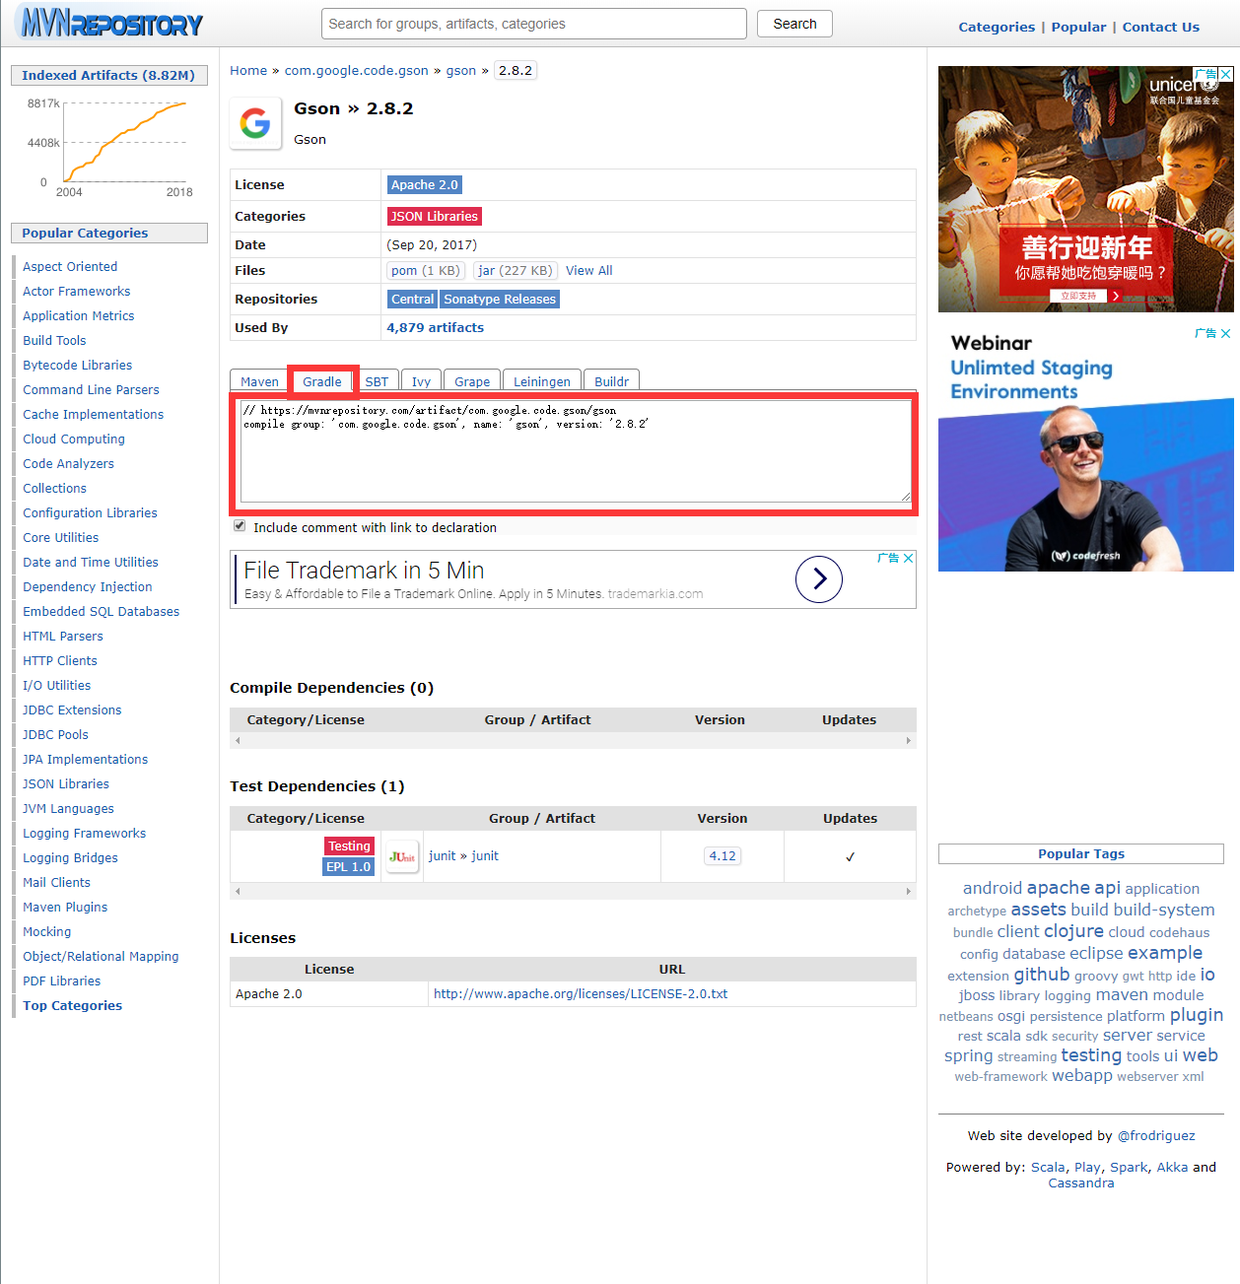Image resolution: width=1240 pixels, height=1284 pixels.
Task: Open Apache LICENSE-2.0.txt URL
Action: point(580,994)
